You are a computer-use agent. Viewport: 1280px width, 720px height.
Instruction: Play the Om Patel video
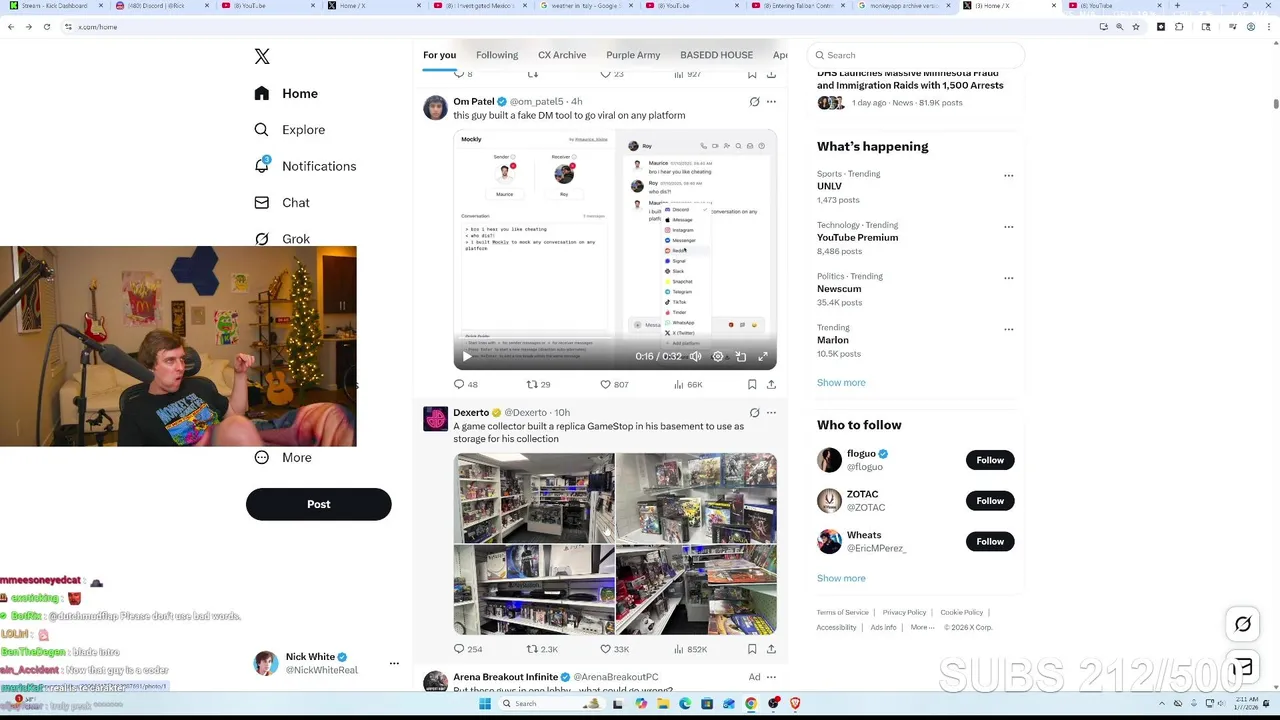(x=467, y=356)
